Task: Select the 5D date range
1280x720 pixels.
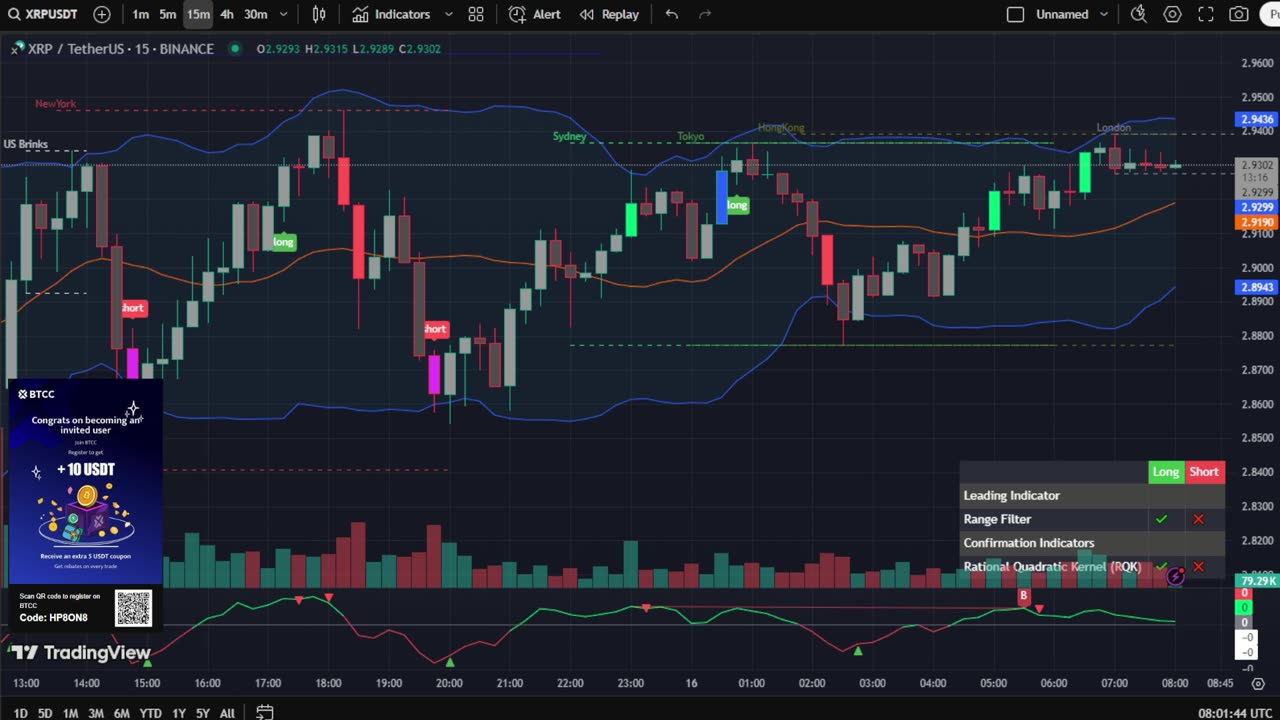Action: (45, 713)
